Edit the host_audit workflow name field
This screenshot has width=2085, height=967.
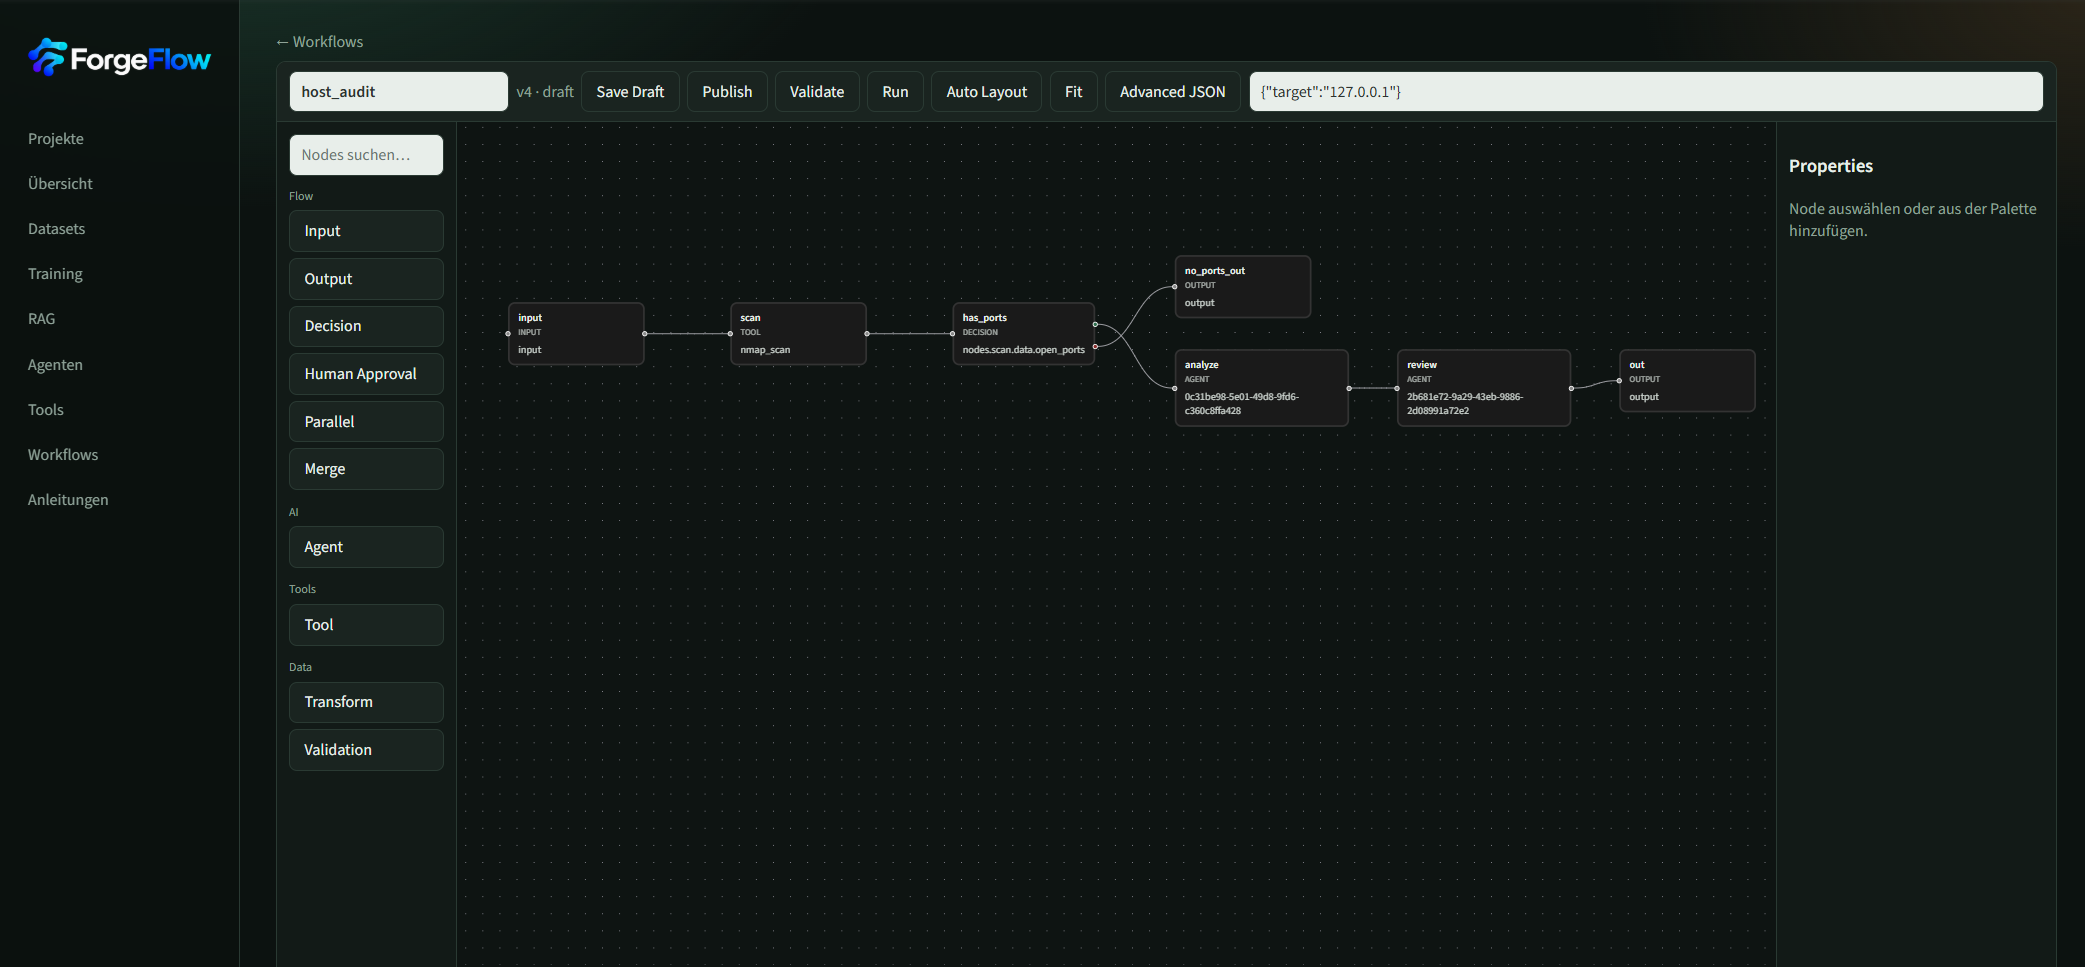coord(398,92)
